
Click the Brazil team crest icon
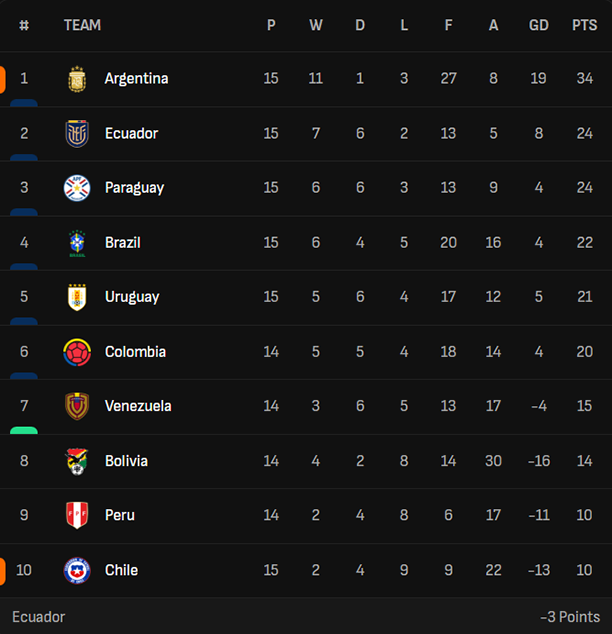[x=77, y=243]
